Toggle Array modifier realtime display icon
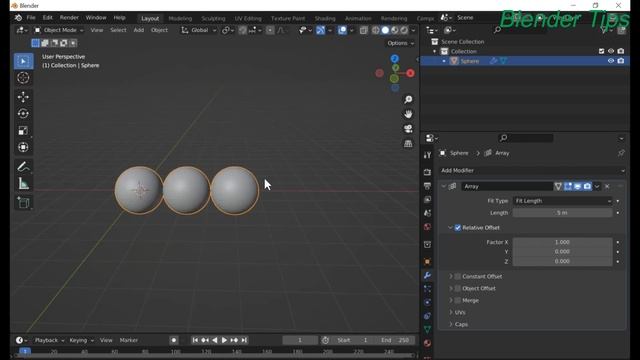Image resolution: width=640 pixels, height=360 pixels. click(x=577, y=186)
